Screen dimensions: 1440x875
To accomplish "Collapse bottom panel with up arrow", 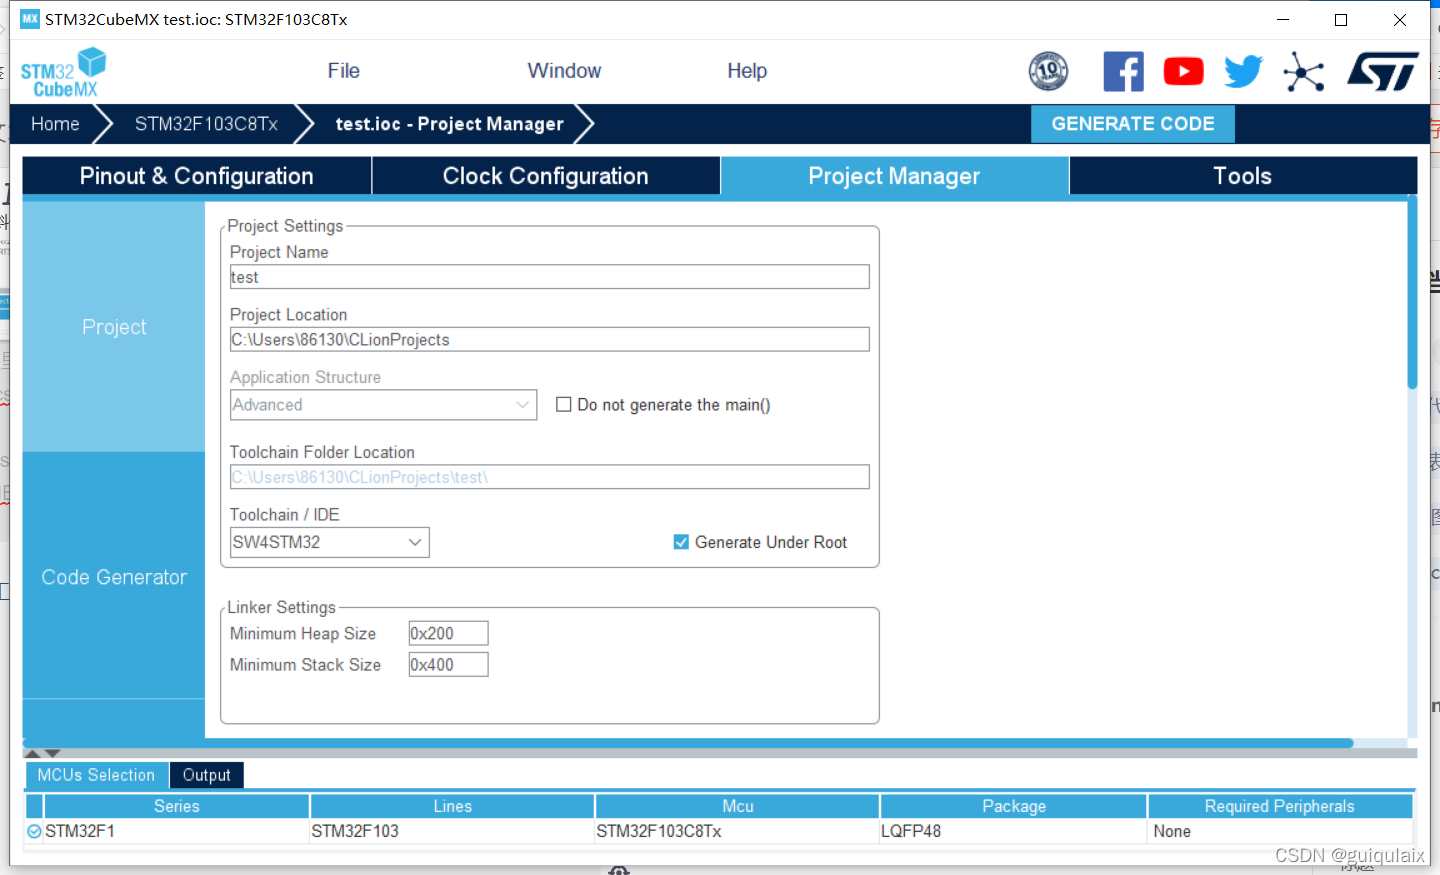I will pos(32,753).
